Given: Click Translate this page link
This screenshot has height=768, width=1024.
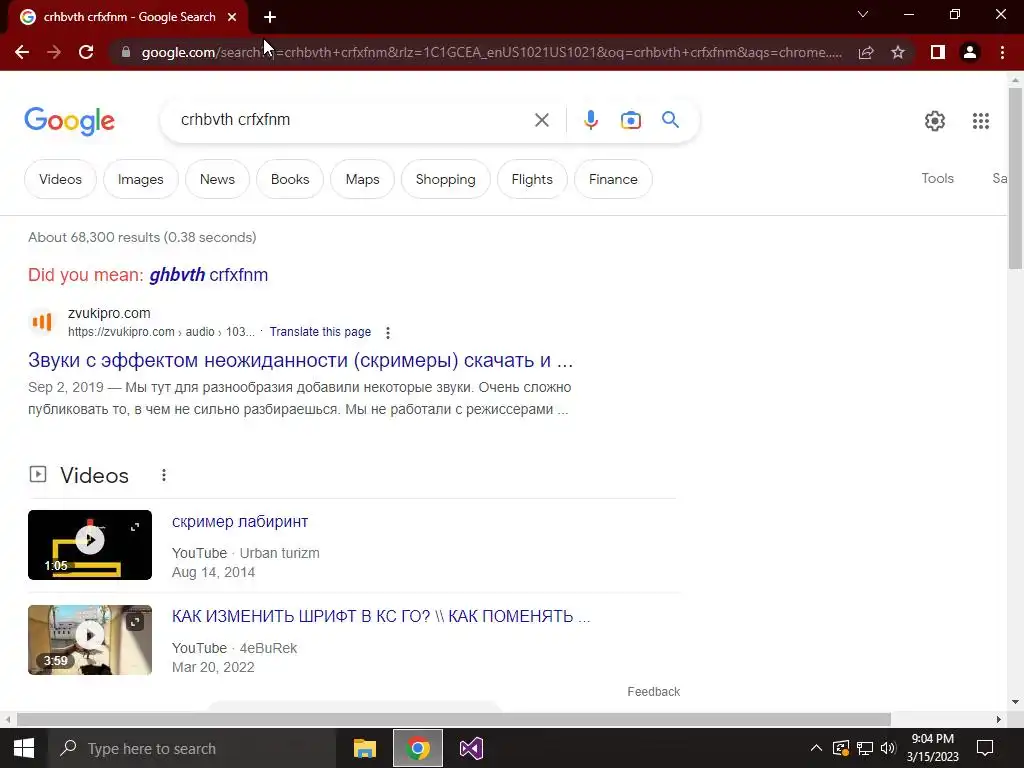Looking at the screenshot, I should tap(320, 332).
